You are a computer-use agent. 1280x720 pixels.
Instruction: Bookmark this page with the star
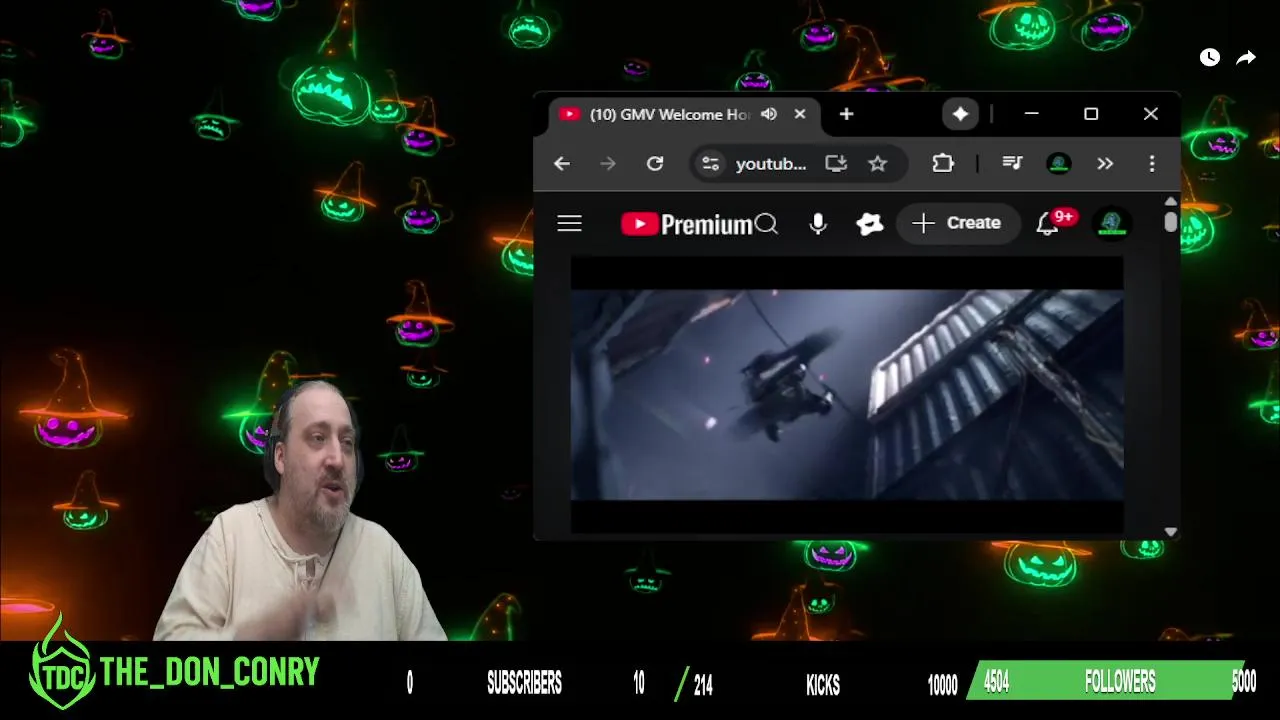(x=877, y=163)
